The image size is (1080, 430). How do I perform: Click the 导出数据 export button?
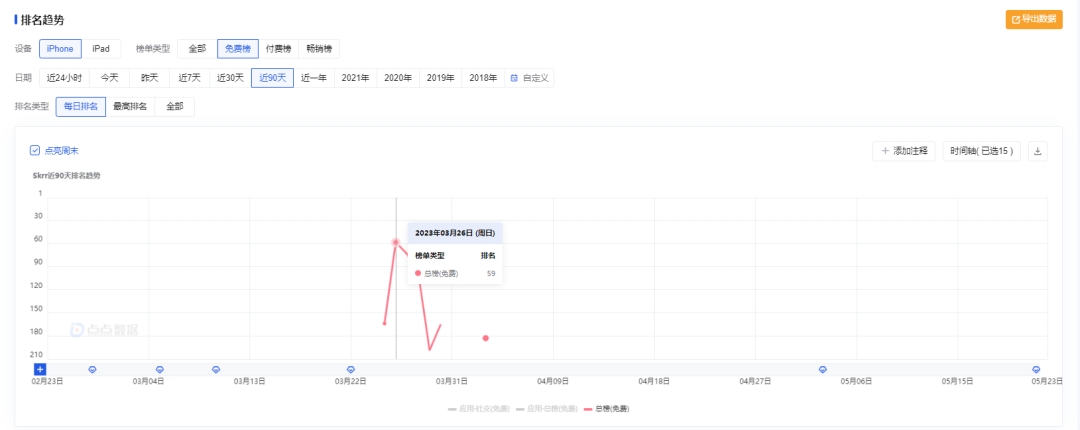click(x=1032, y=19)
